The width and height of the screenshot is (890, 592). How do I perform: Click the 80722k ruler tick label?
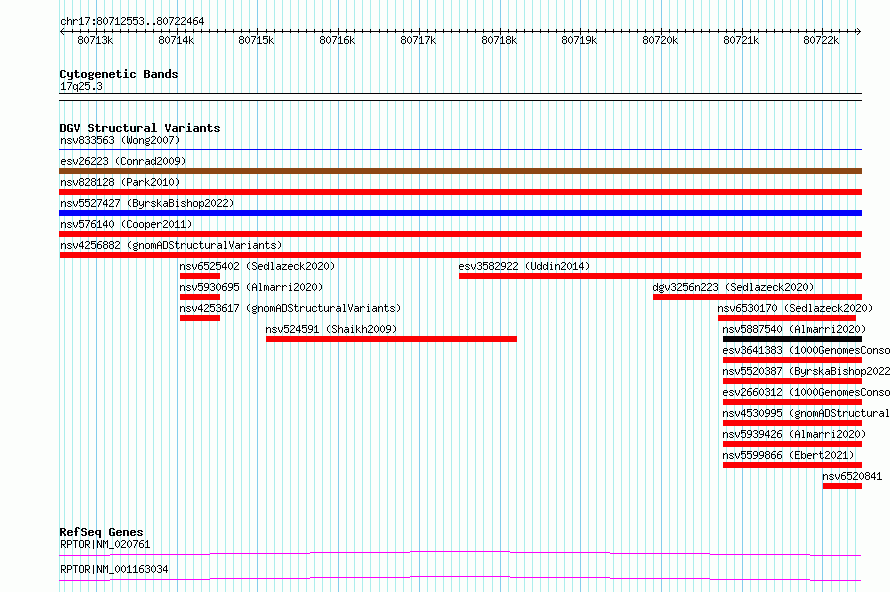pyautogui.click(x=821, y=40)
